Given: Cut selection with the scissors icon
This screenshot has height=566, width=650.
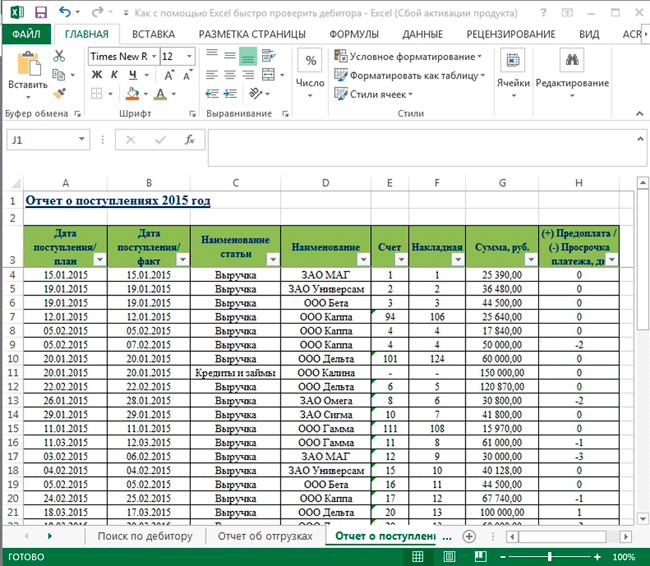Looking at the screenshot, I should (x=59, y=56).
